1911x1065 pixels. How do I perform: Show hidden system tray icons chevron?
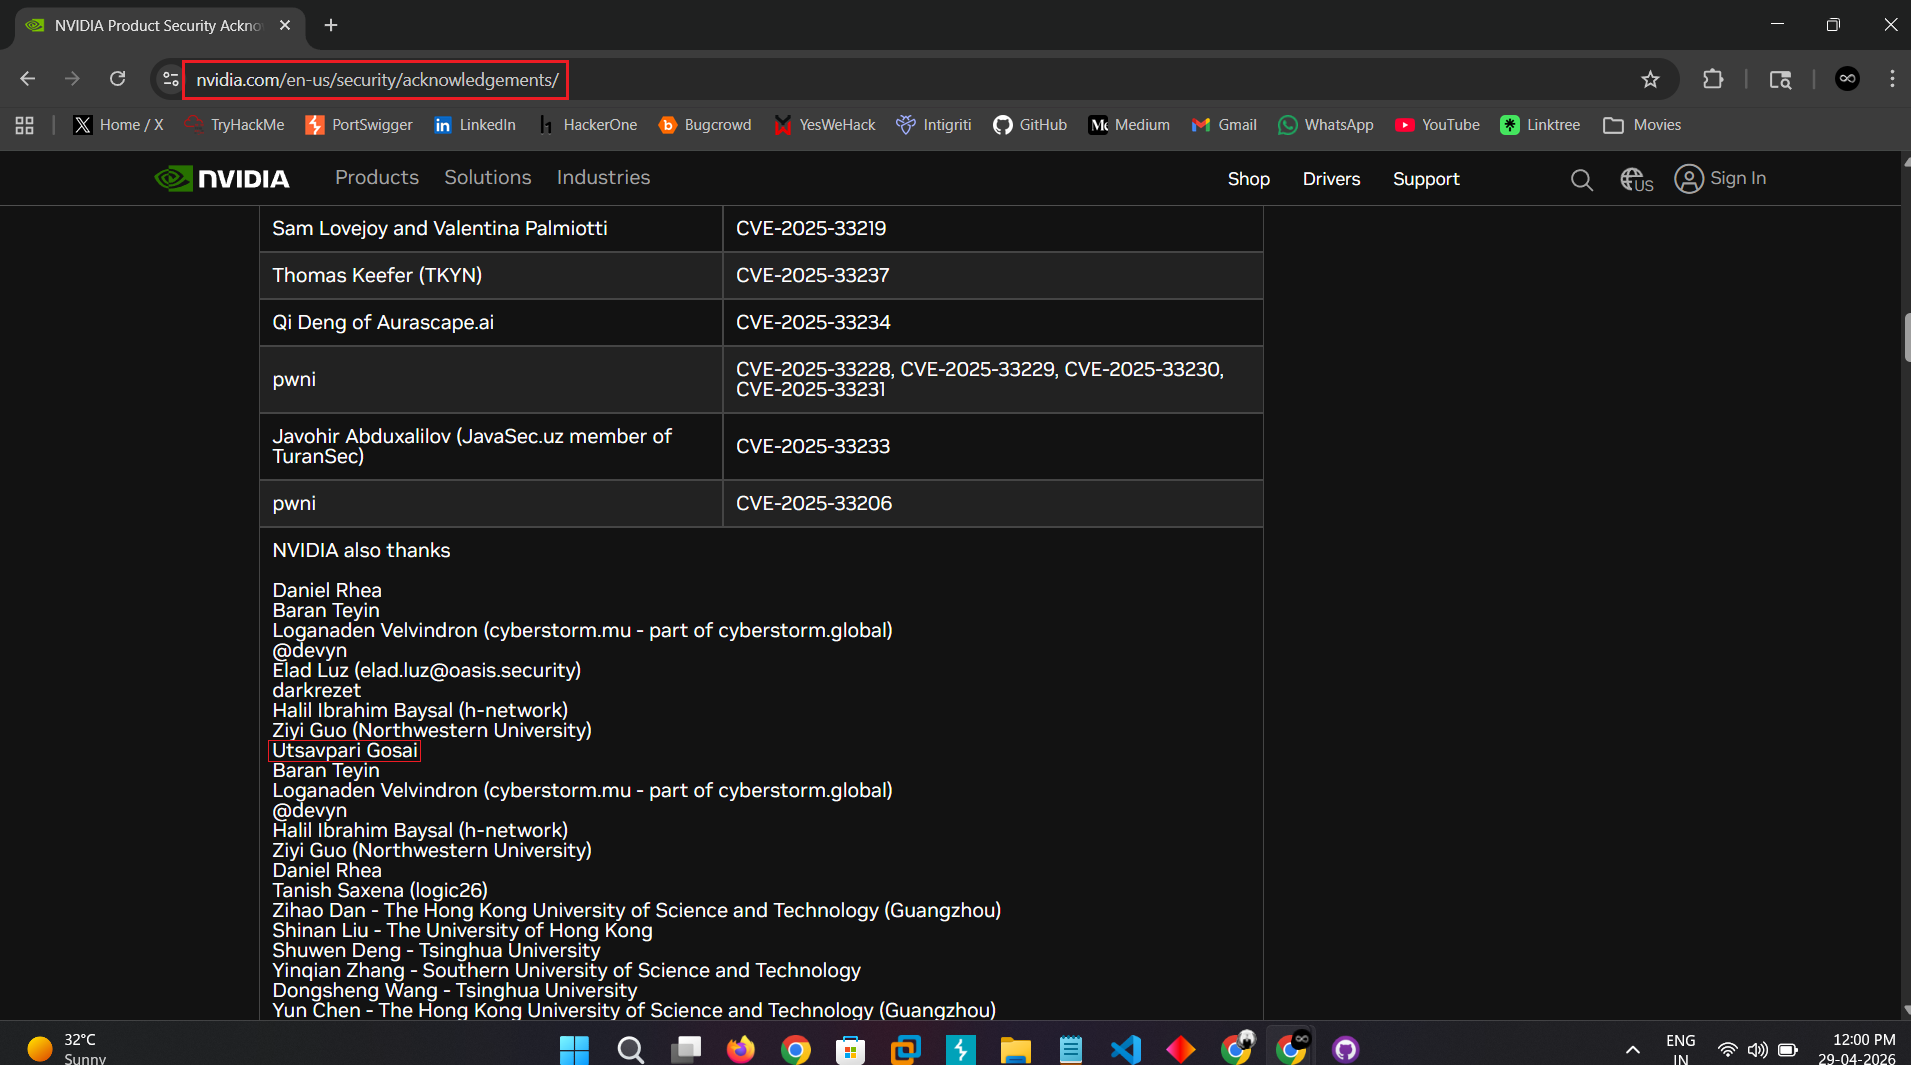[x=1632, y=1049]
